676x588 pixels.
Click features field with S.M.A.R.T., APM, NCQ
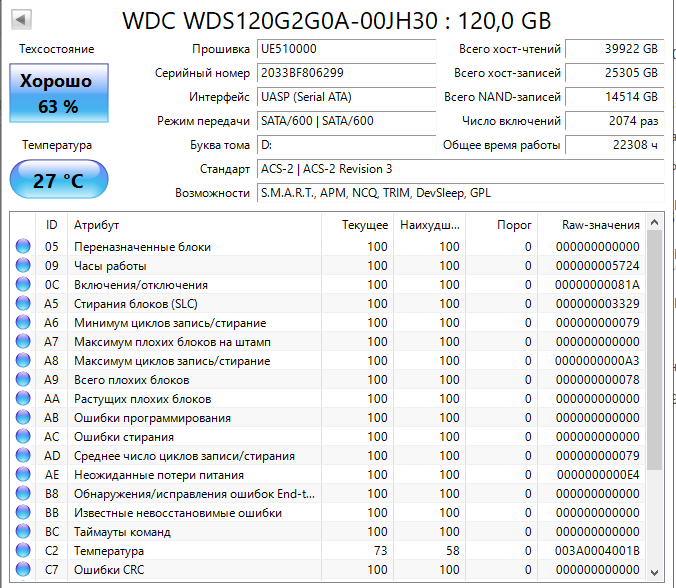(460, 193)
